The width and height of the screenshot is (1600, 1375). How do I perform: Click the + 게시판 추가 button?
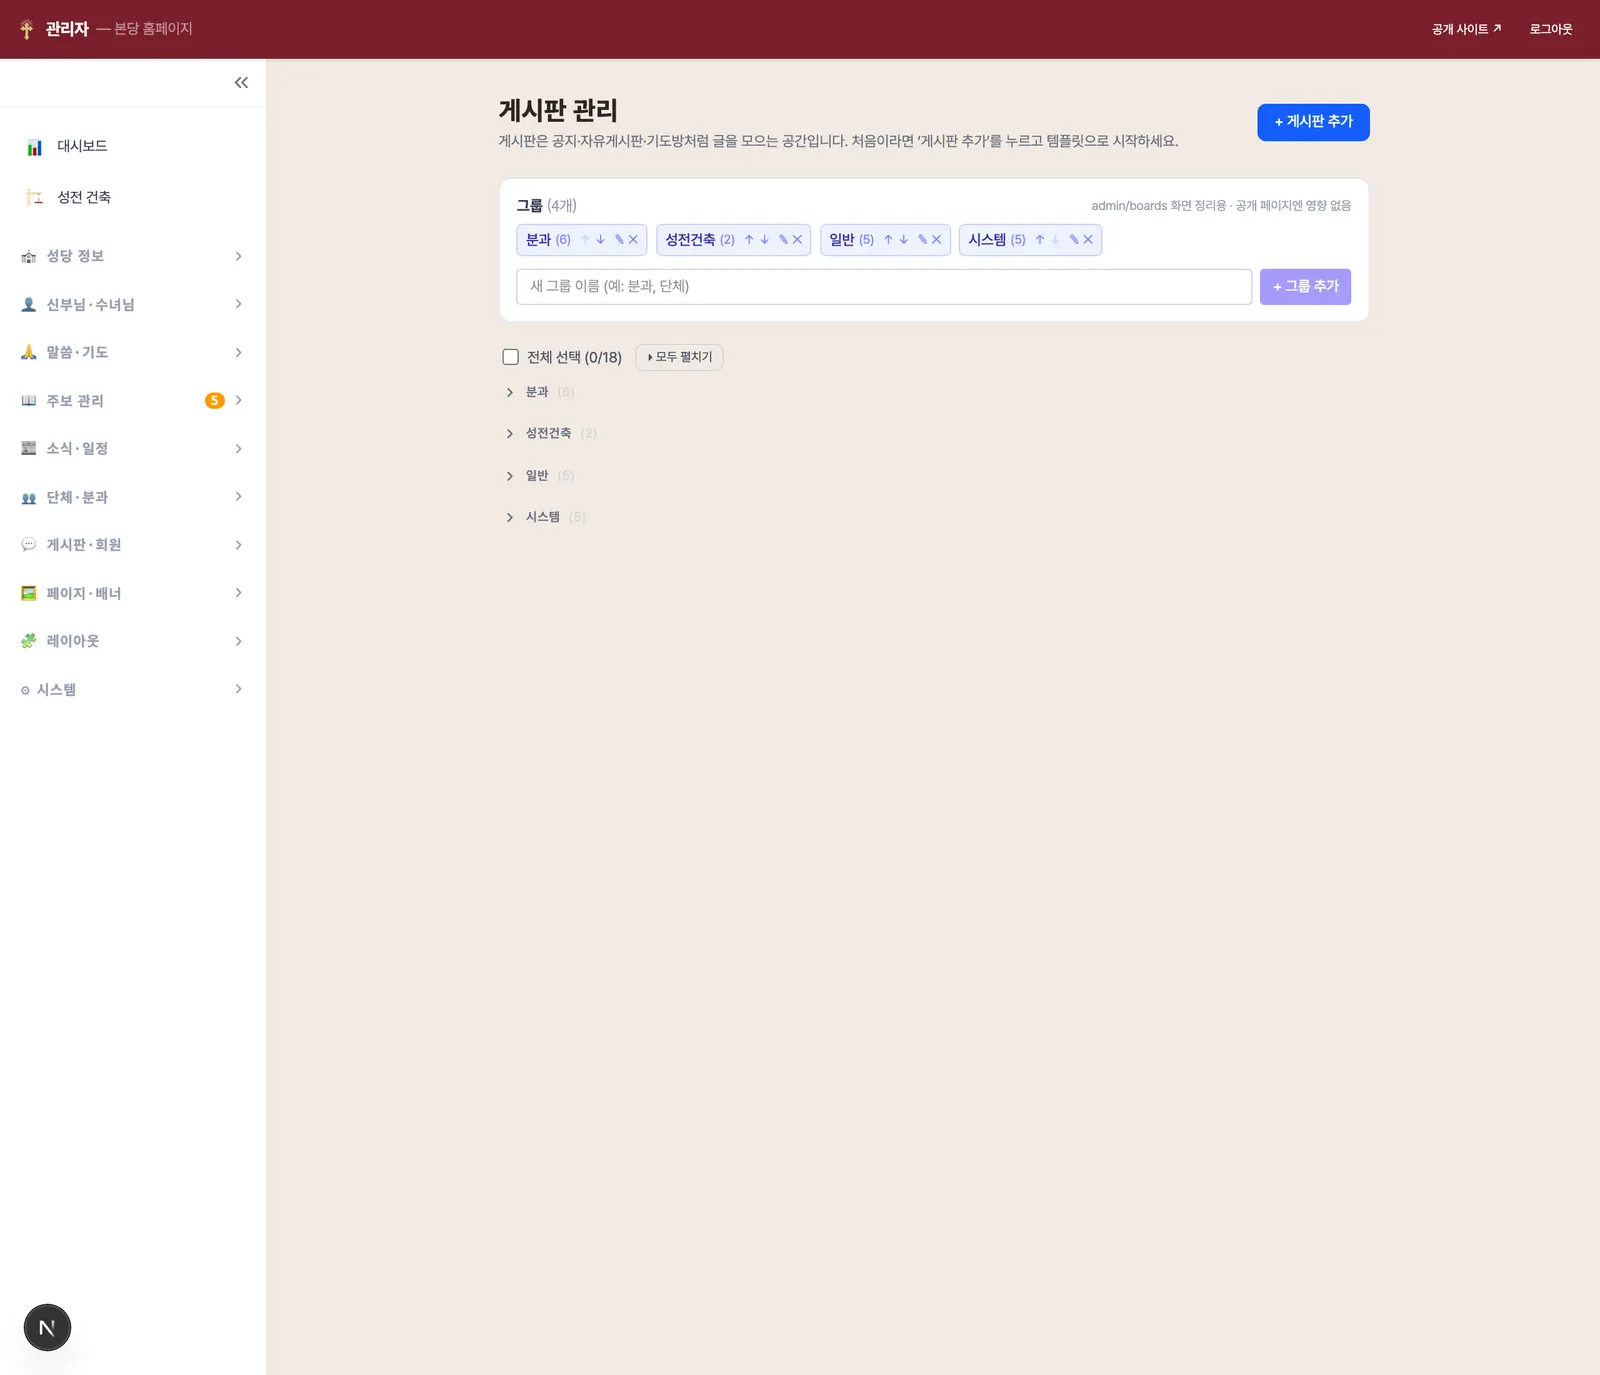pyautogui.click(x=1313, y=122)
